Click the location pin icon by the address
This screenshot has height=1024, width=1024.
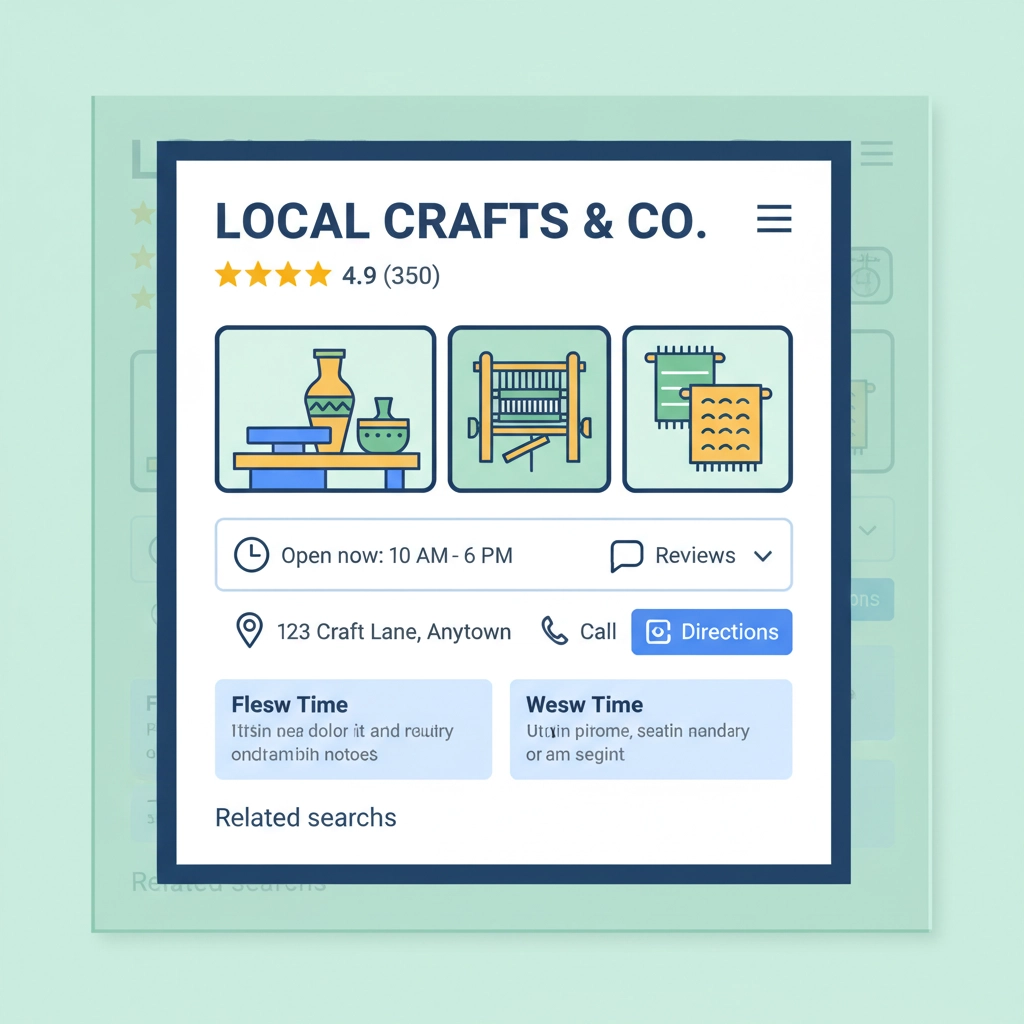coord(248,631)
